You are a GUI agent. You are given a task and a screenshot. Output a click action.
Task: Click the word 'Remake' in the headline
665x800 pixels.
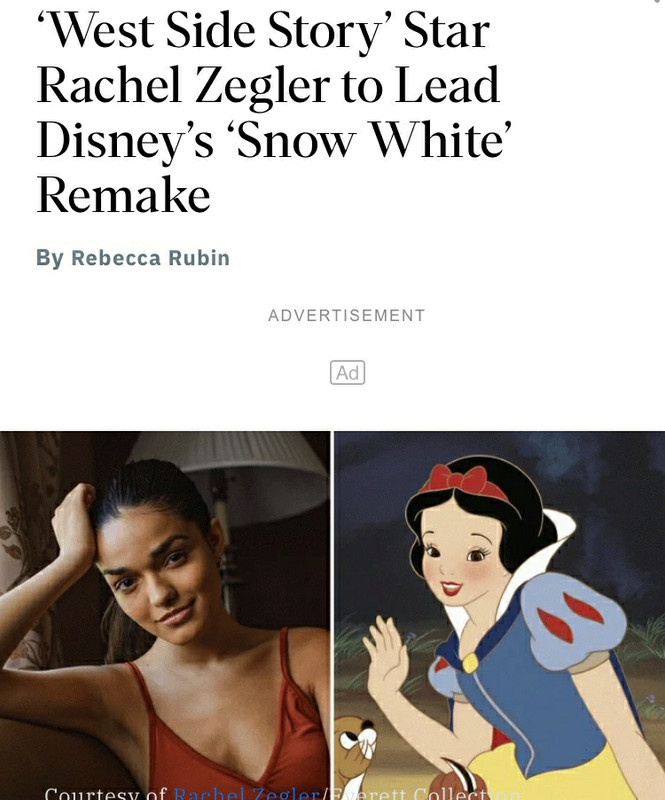tap(124, 195)
